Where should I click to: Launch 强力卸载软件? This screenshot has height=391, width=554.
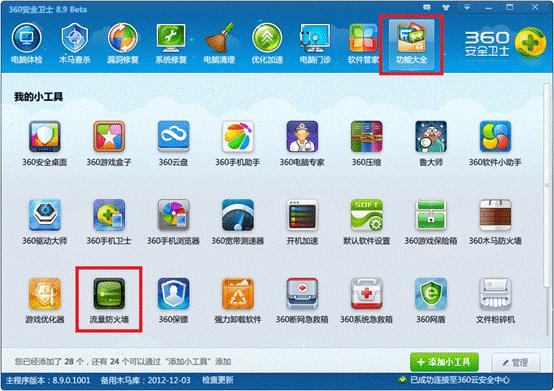click(237, 301)
